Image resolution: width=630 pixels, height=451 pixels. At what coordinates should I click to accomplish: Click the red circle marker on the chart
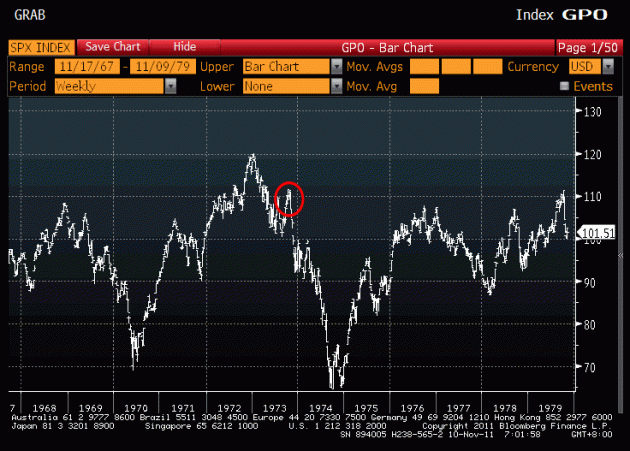(x=289, y=199)
